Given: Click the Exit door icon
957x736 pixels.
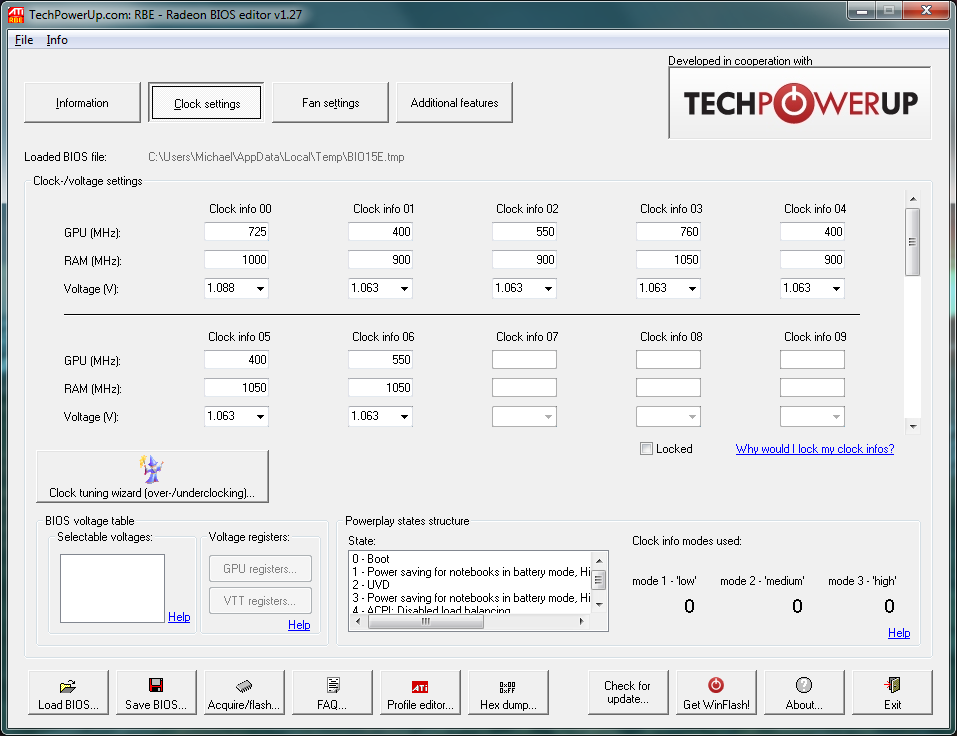Looking at the screenshot, I should coord(892,685).
